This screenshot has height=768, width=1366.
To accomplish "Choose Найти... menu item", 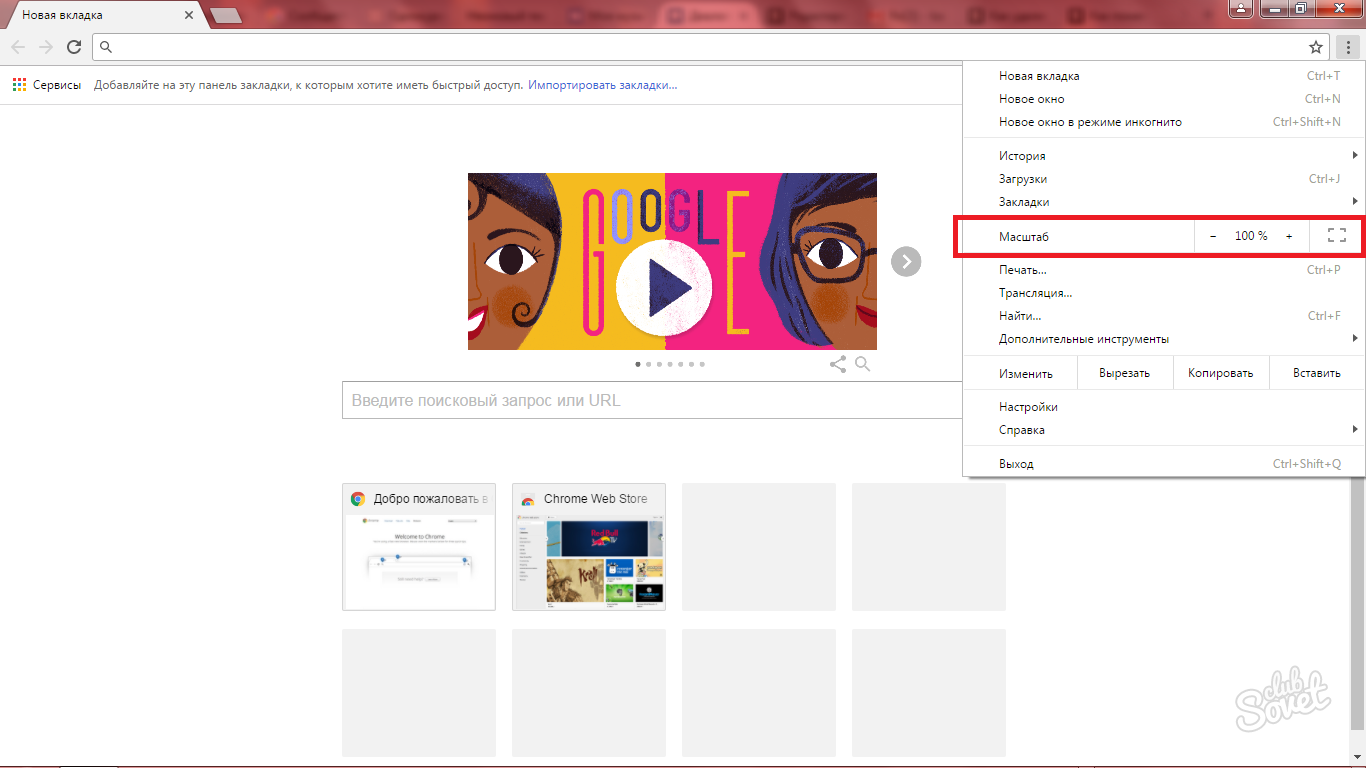I will click(x=1162, y=316).
